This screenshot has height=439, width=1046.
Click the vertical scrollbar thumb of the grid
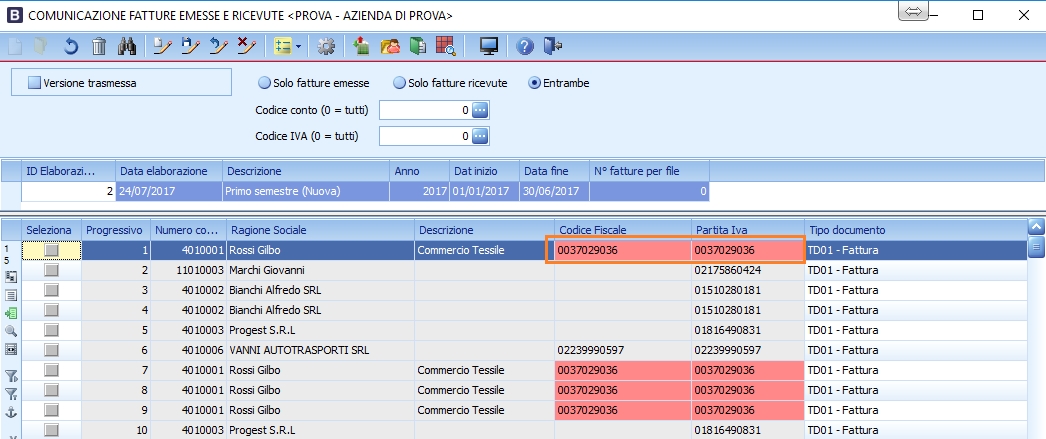1037,247
